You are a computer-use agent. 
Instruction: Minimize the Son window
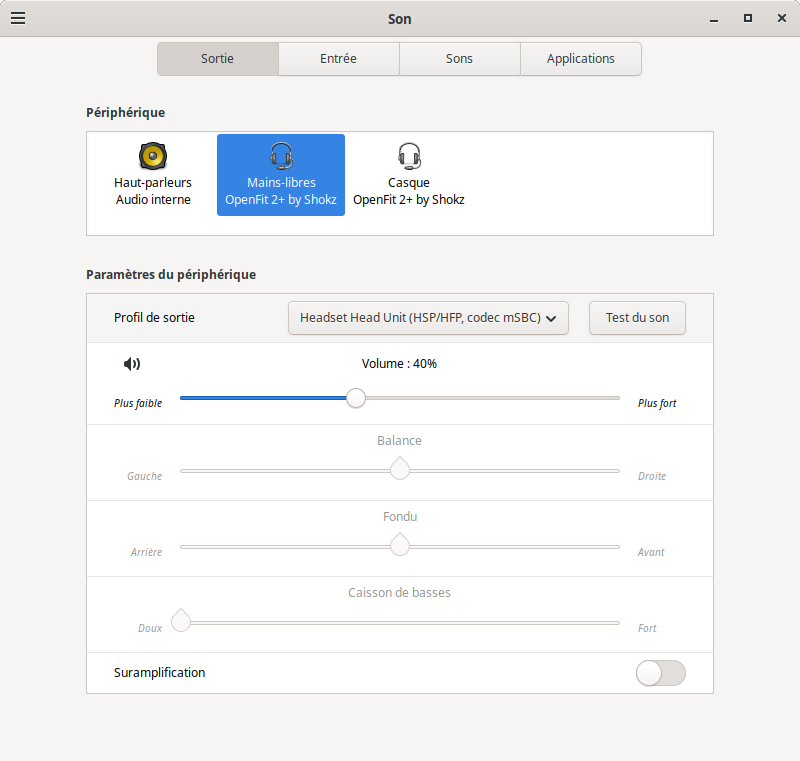point(714,19)
